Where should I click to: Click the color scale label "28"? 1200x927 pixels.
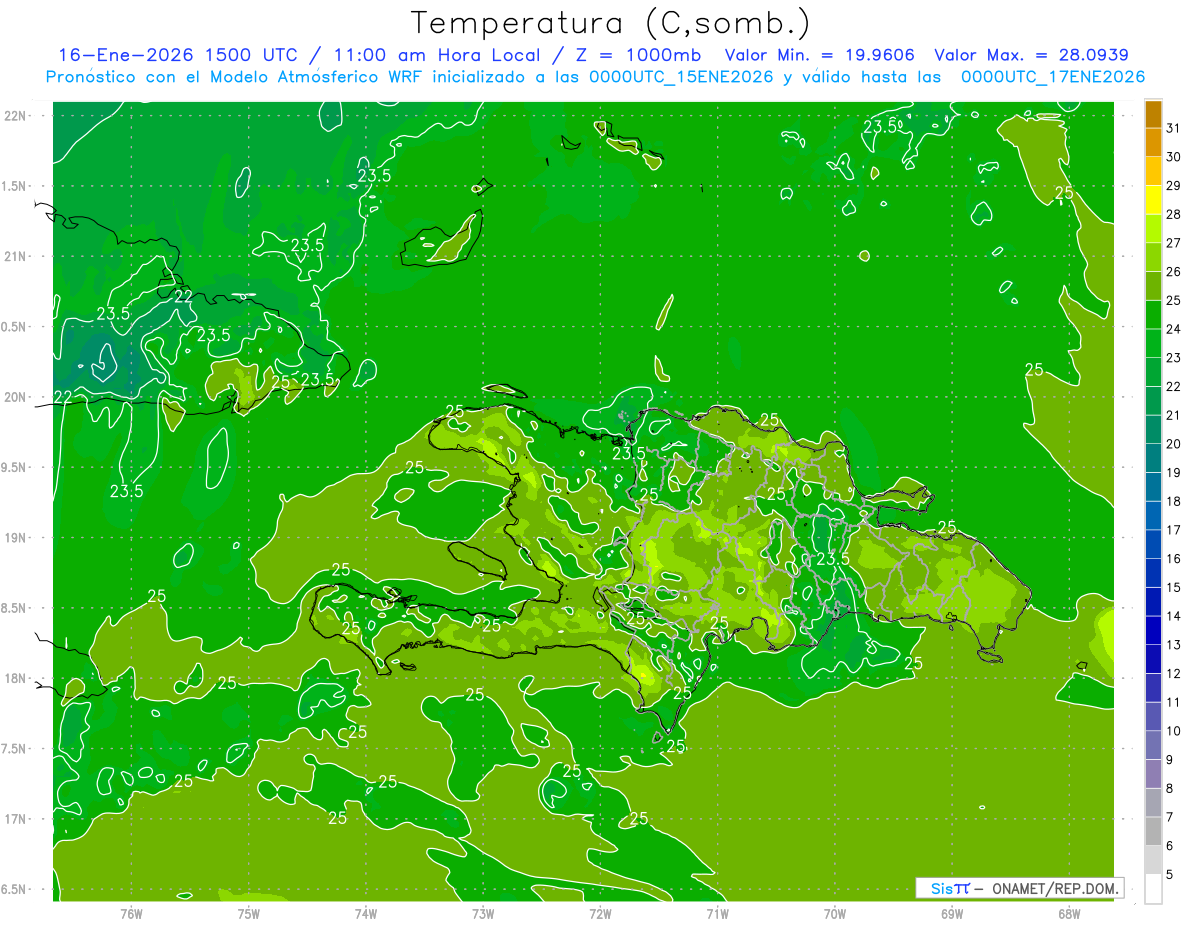tap(1173, 214)
